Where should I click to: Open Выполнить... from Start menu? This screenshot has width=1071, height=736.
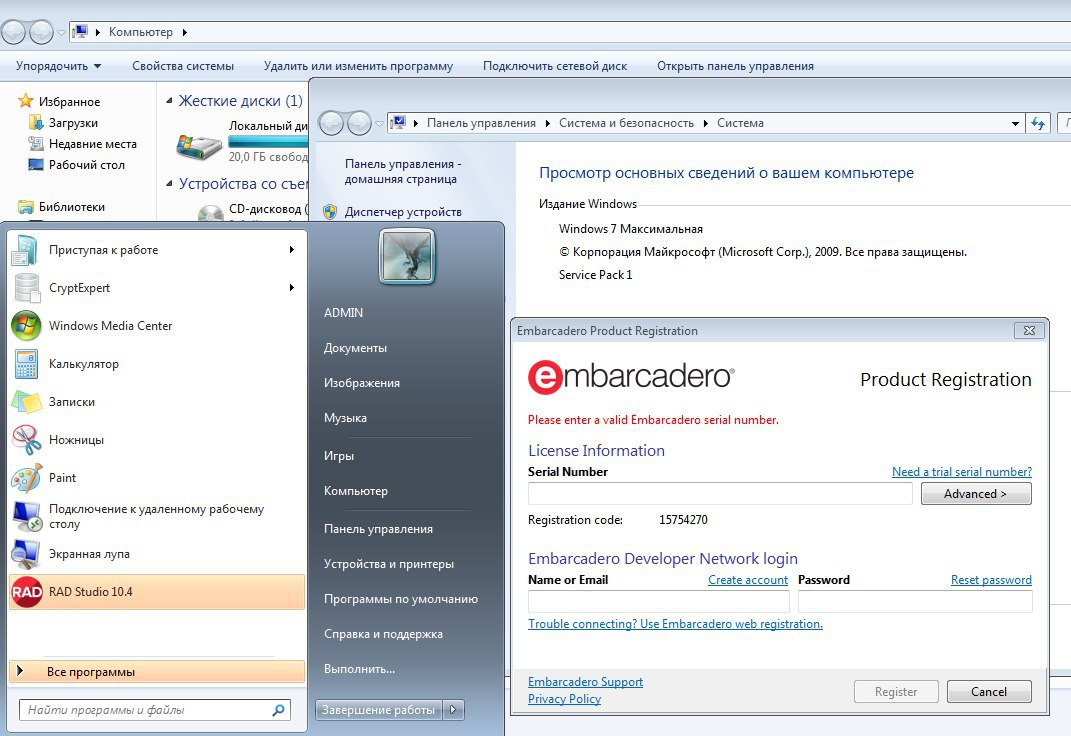pos(359,669)
